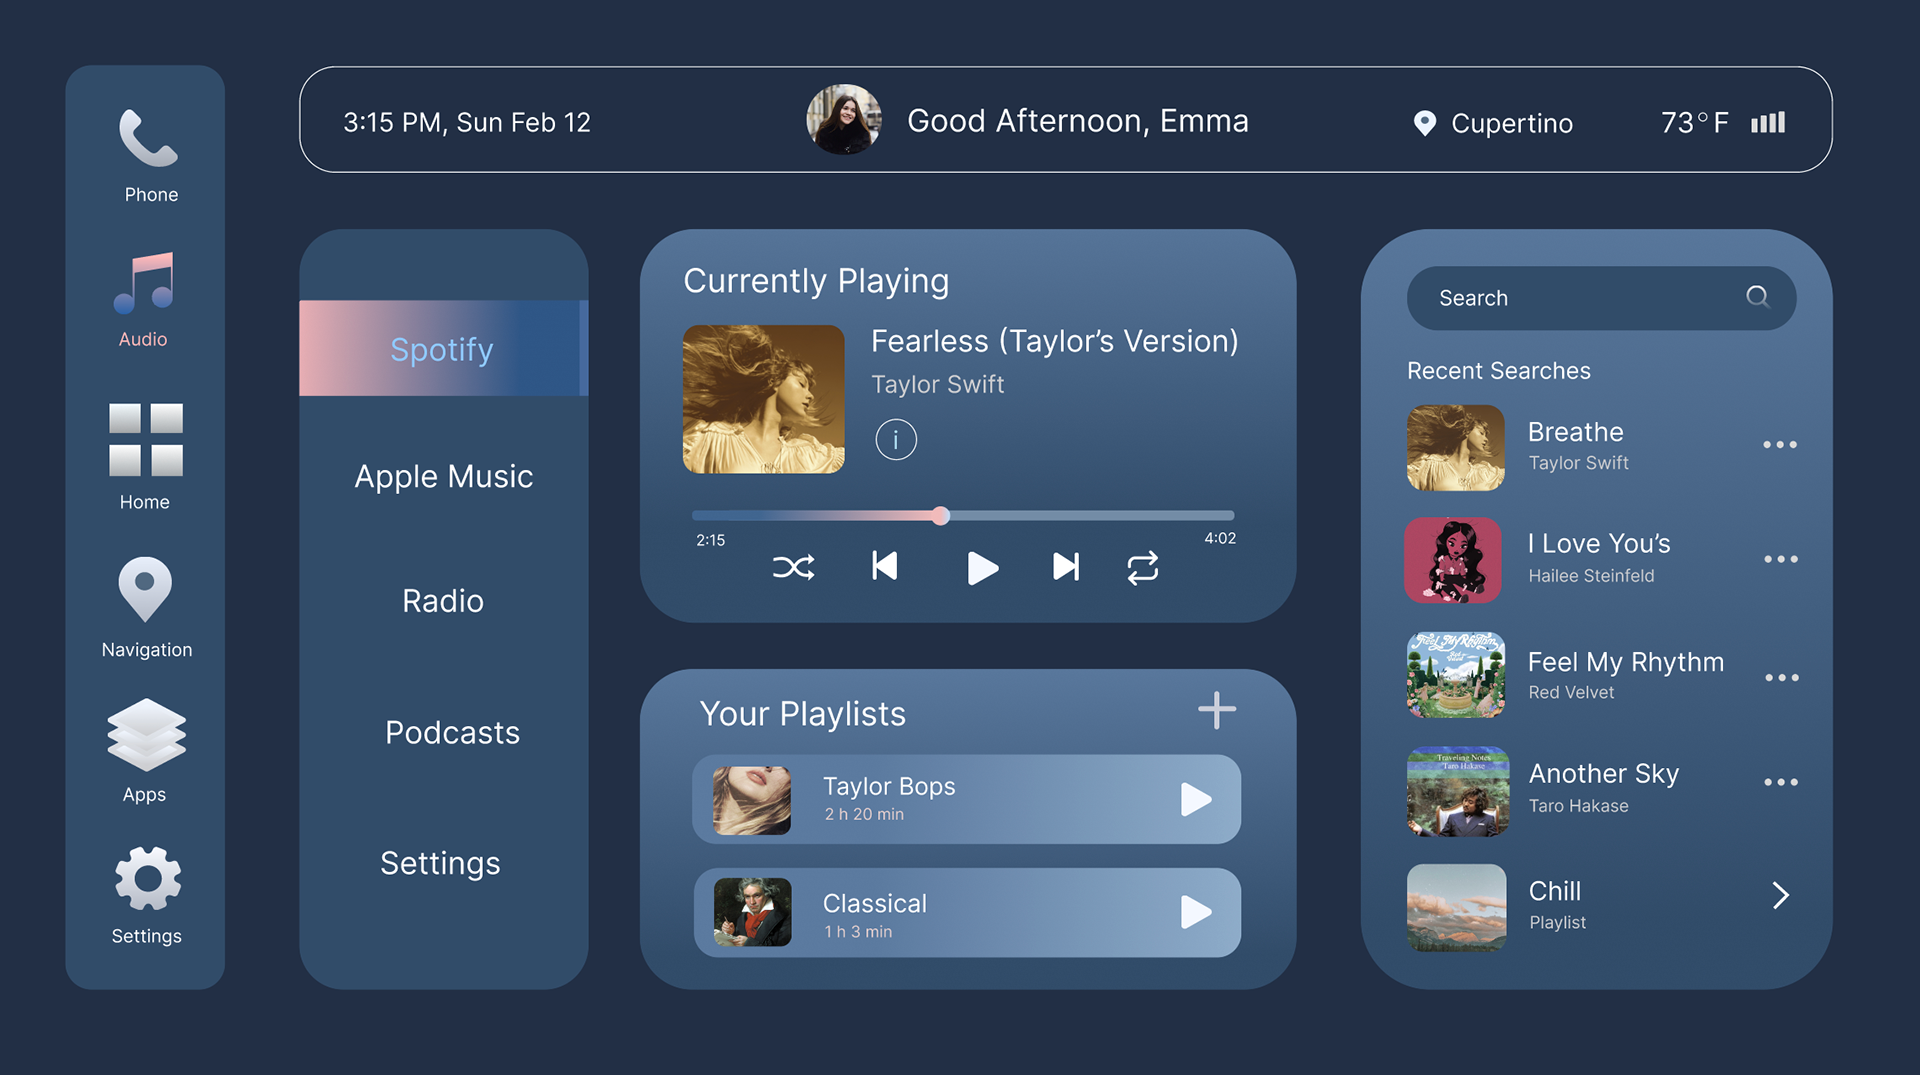Open Settings in audio source menu
The height and width of the screenshot is (1075, 1920).
coord(440,863)
